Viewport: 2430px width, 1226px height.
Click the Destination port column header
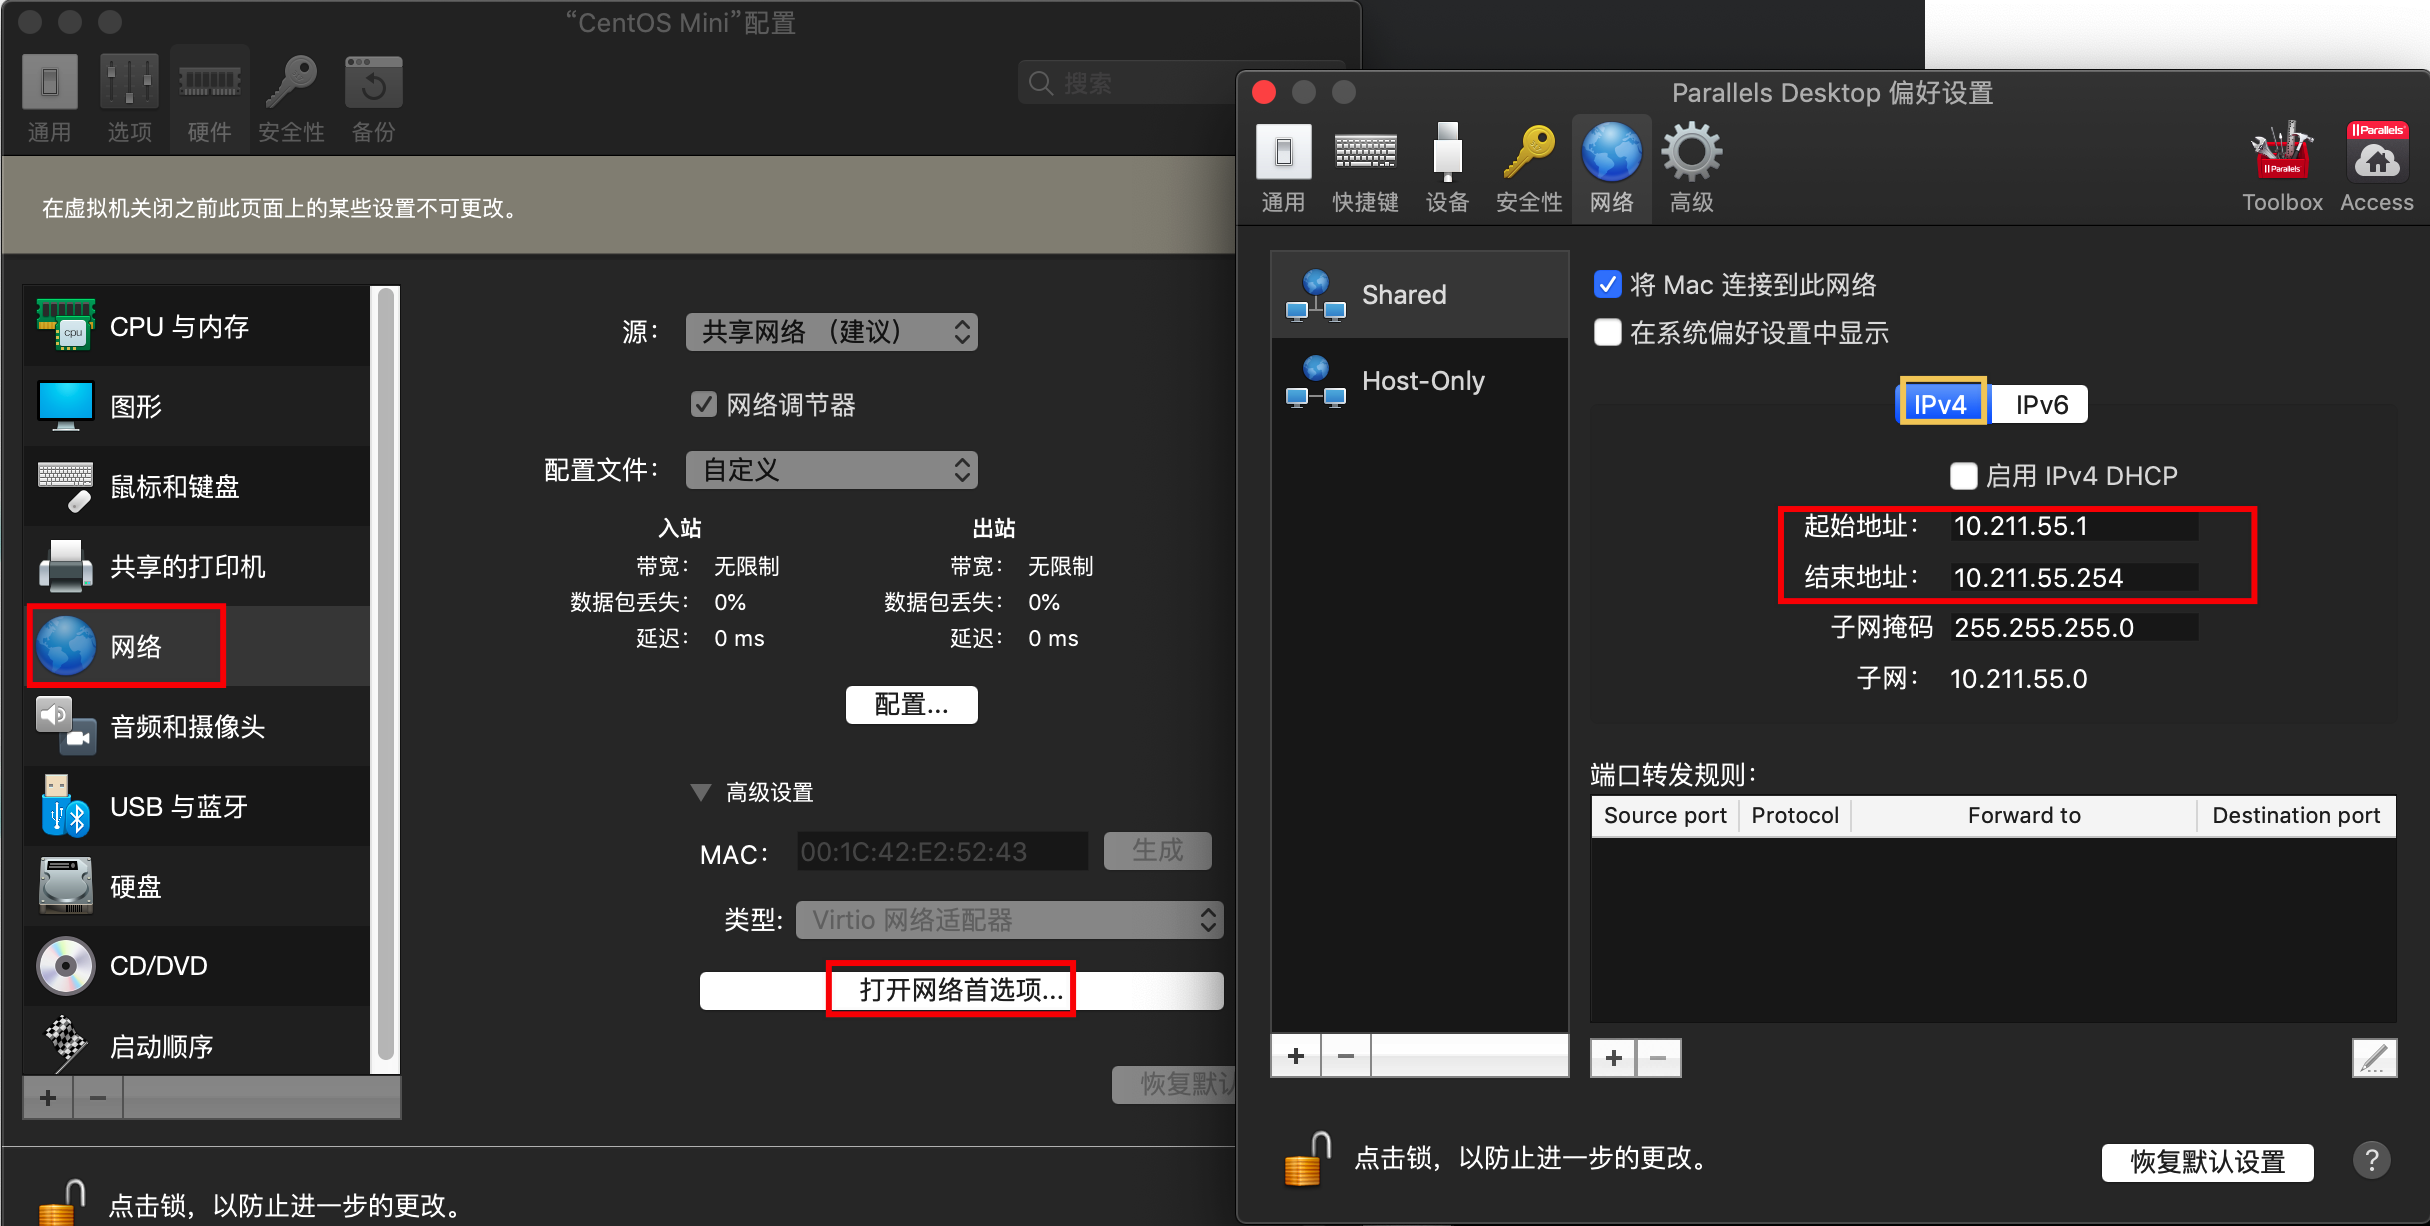(2296, 816)
